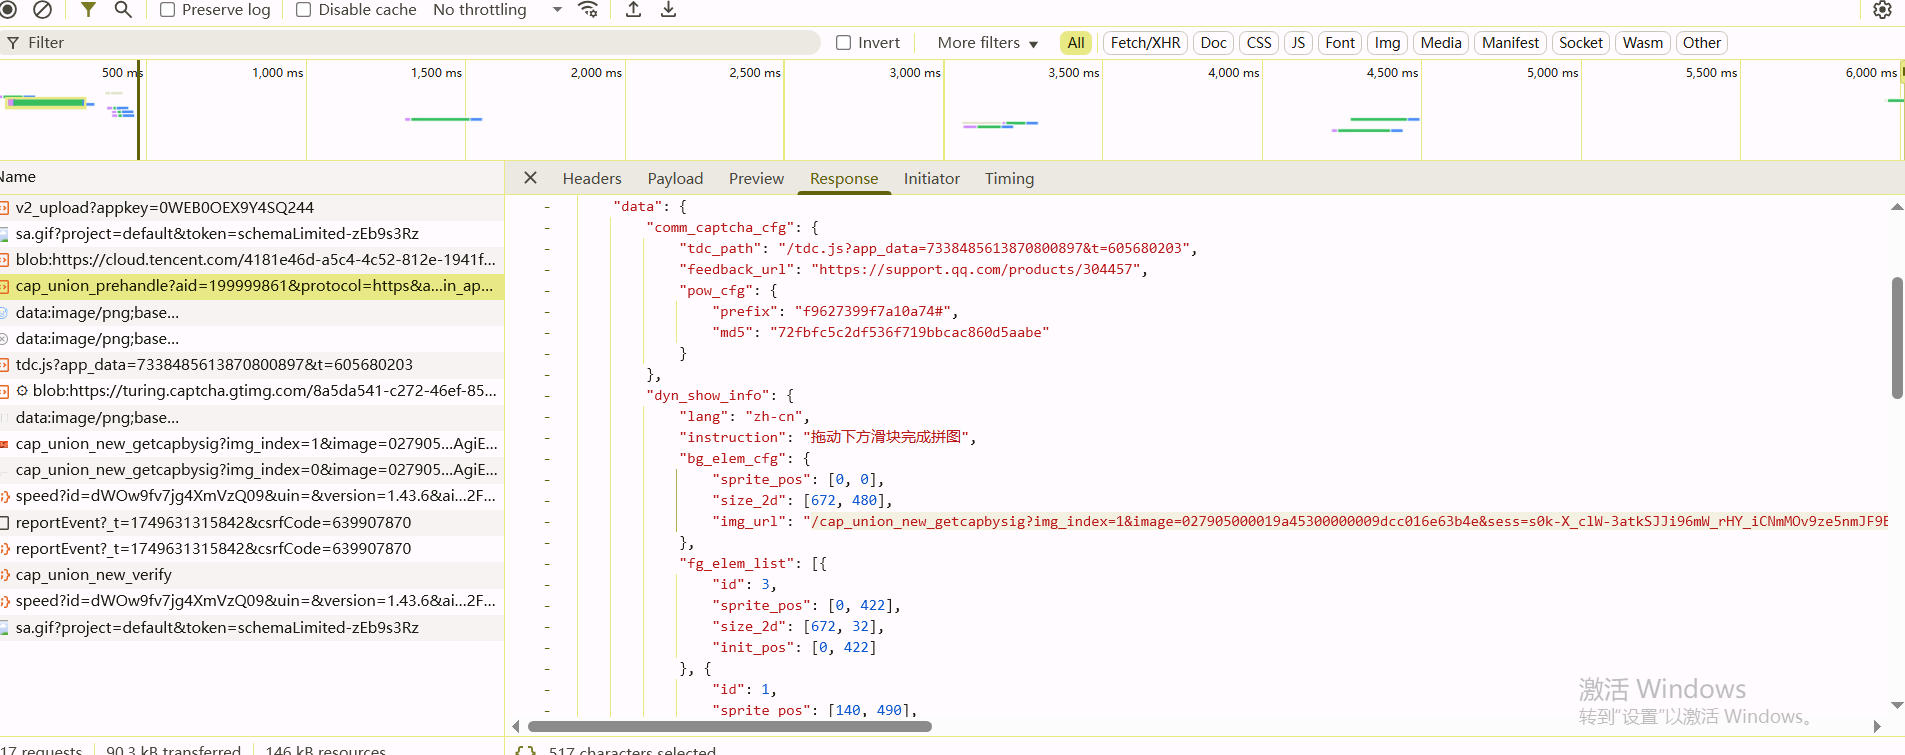
Task: Check the Invert filter checkbox
Action: tap(844, 43)
